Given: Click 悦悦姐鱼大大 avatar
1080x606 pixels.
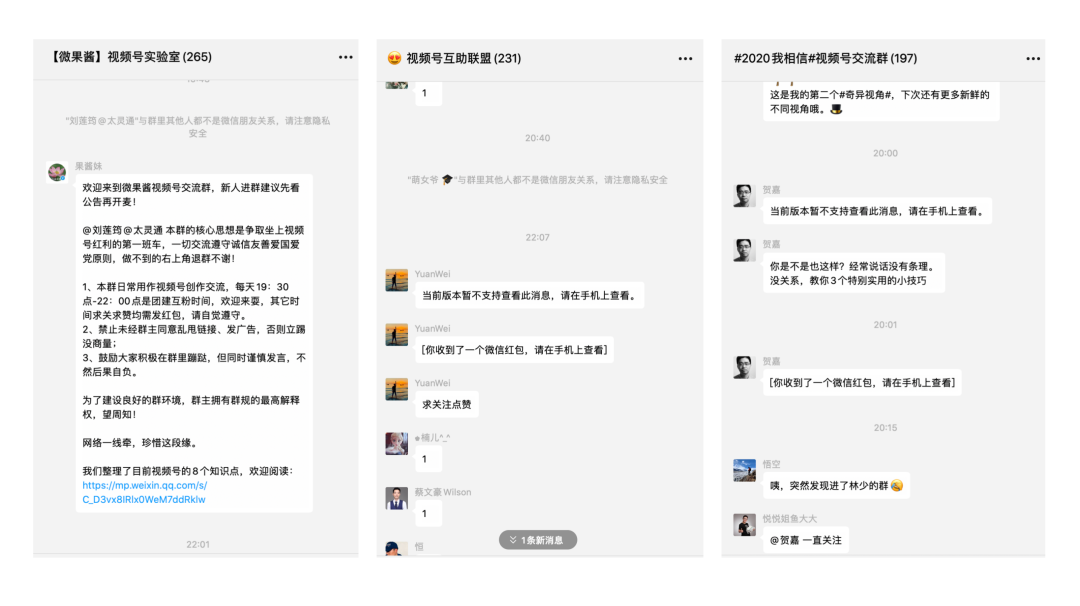Looking at the screenshot, I should click(x=745, y=525).
